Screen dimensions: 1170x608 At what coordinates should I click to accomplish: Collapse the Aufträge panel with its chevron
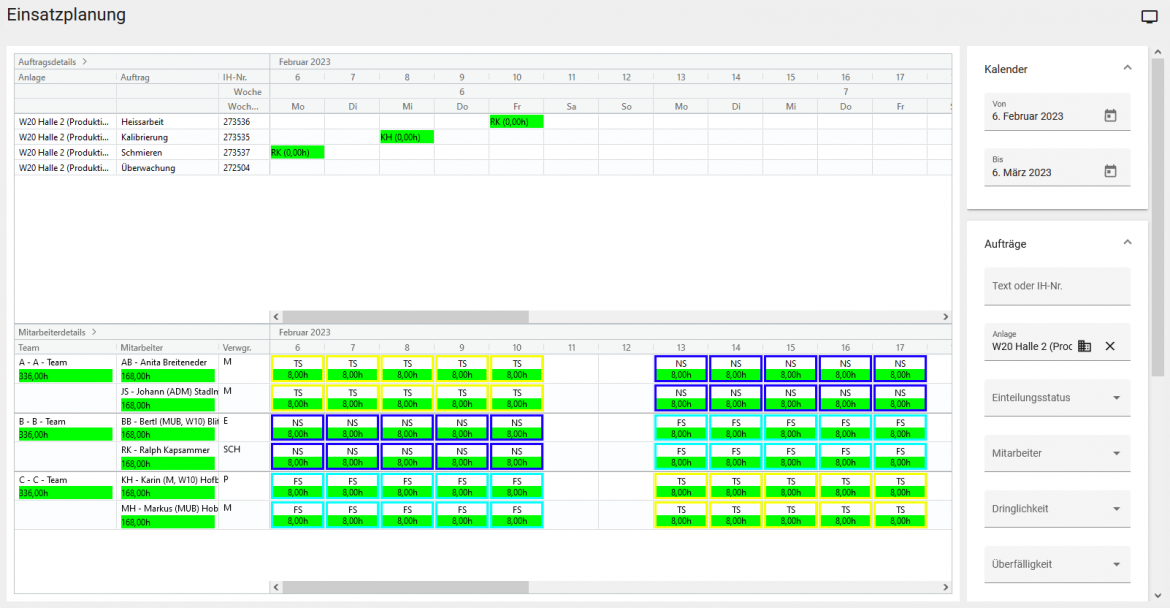pos(1127,243)
